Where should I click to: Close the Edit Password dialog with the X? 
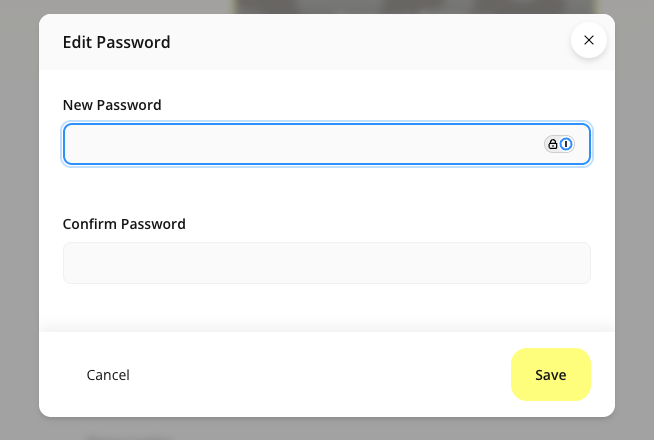[588, 40]
